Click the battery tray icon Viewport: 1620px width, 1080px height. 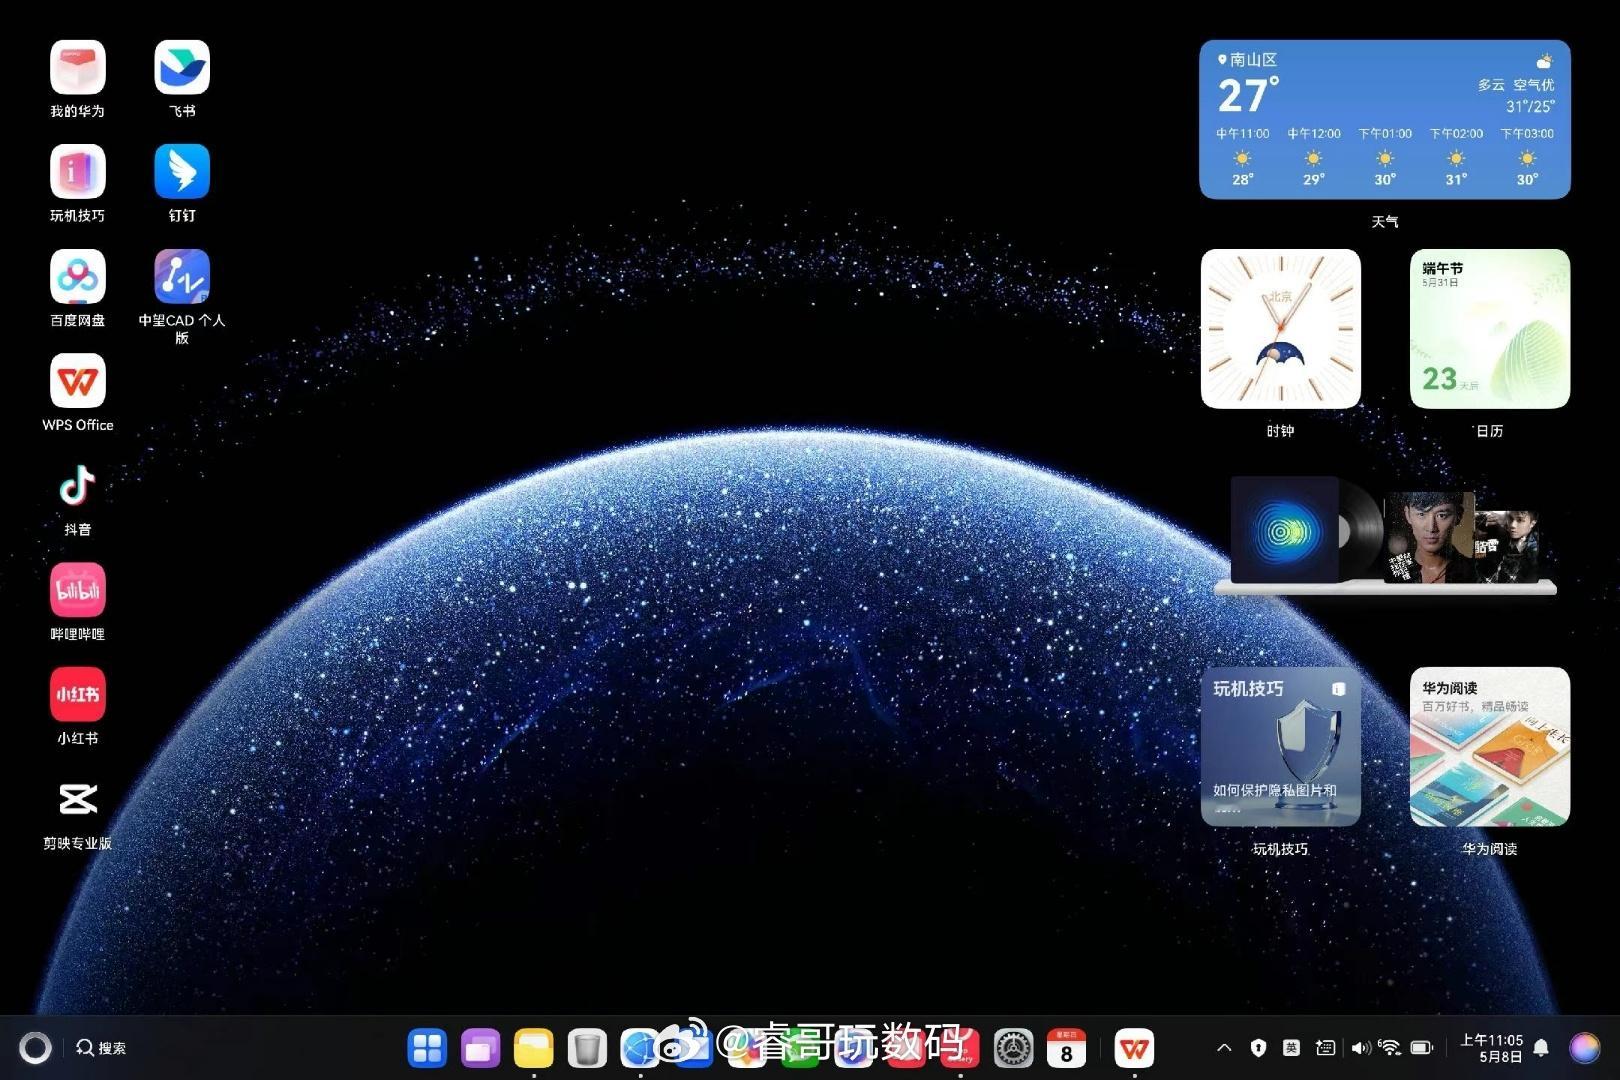pos(1422,1048)
